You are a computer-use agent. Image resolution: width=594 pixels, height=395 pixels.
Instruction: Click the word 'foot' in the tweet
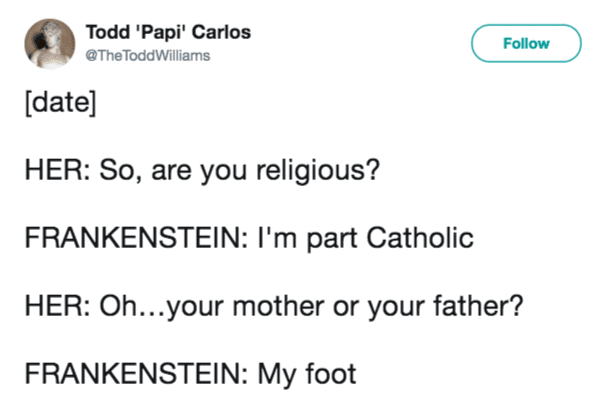pyautogui.click(x=331, y=373)
